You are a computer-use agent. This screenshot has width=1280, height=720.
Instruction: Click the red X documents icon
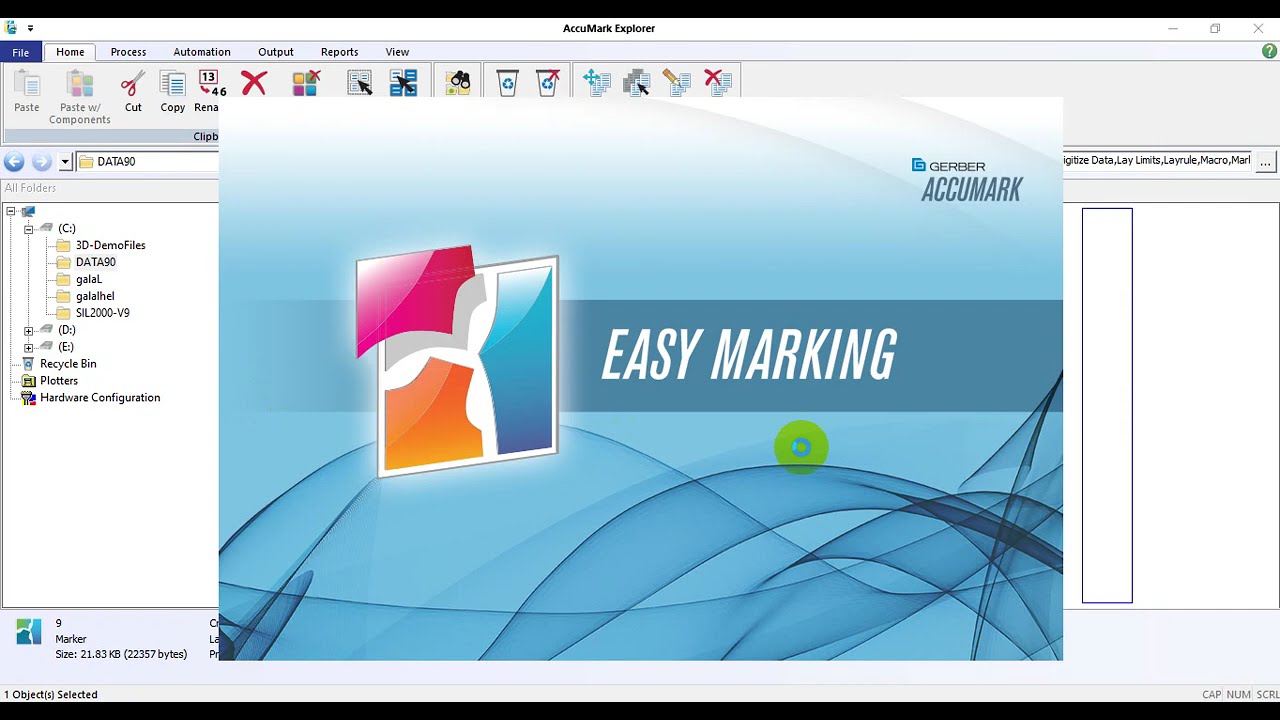coord(718,83)
